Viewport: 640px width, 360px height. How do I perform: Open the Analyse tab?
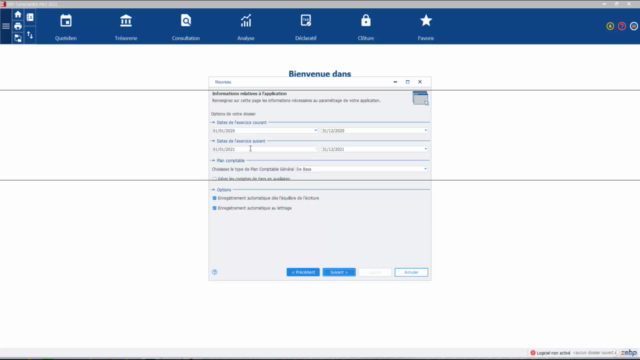pos(246,27)
